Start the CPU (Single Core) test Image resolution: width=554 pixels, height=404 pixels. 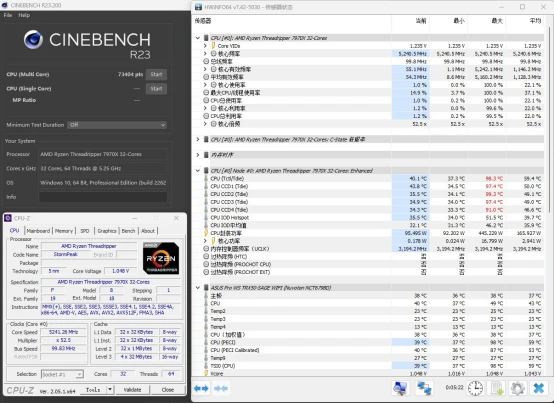pos(156,89)
